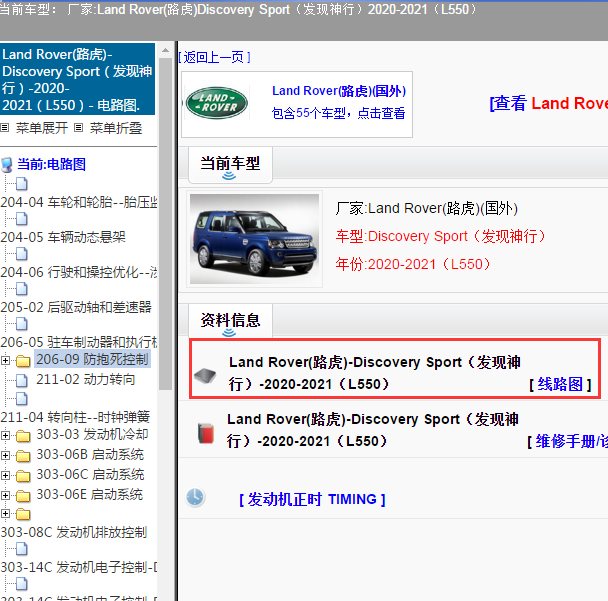Click the clock icon beside TIMING
The height and width of the screenshot is (601, 608).
(195, 497)
